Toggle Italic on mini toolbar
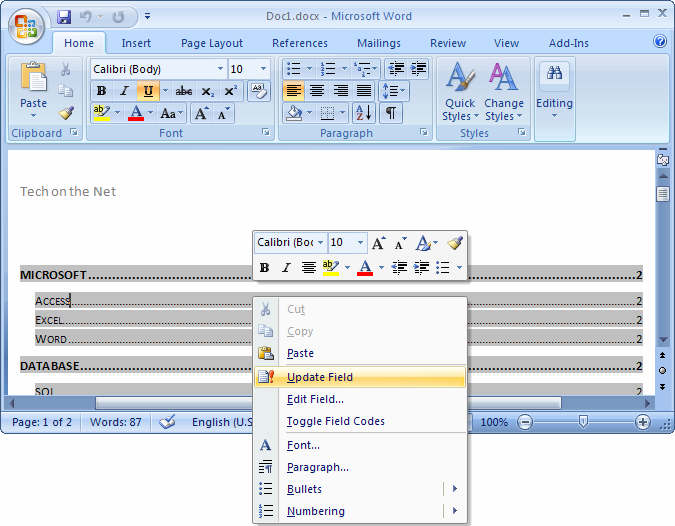675x526 pixels. (286, 267)
